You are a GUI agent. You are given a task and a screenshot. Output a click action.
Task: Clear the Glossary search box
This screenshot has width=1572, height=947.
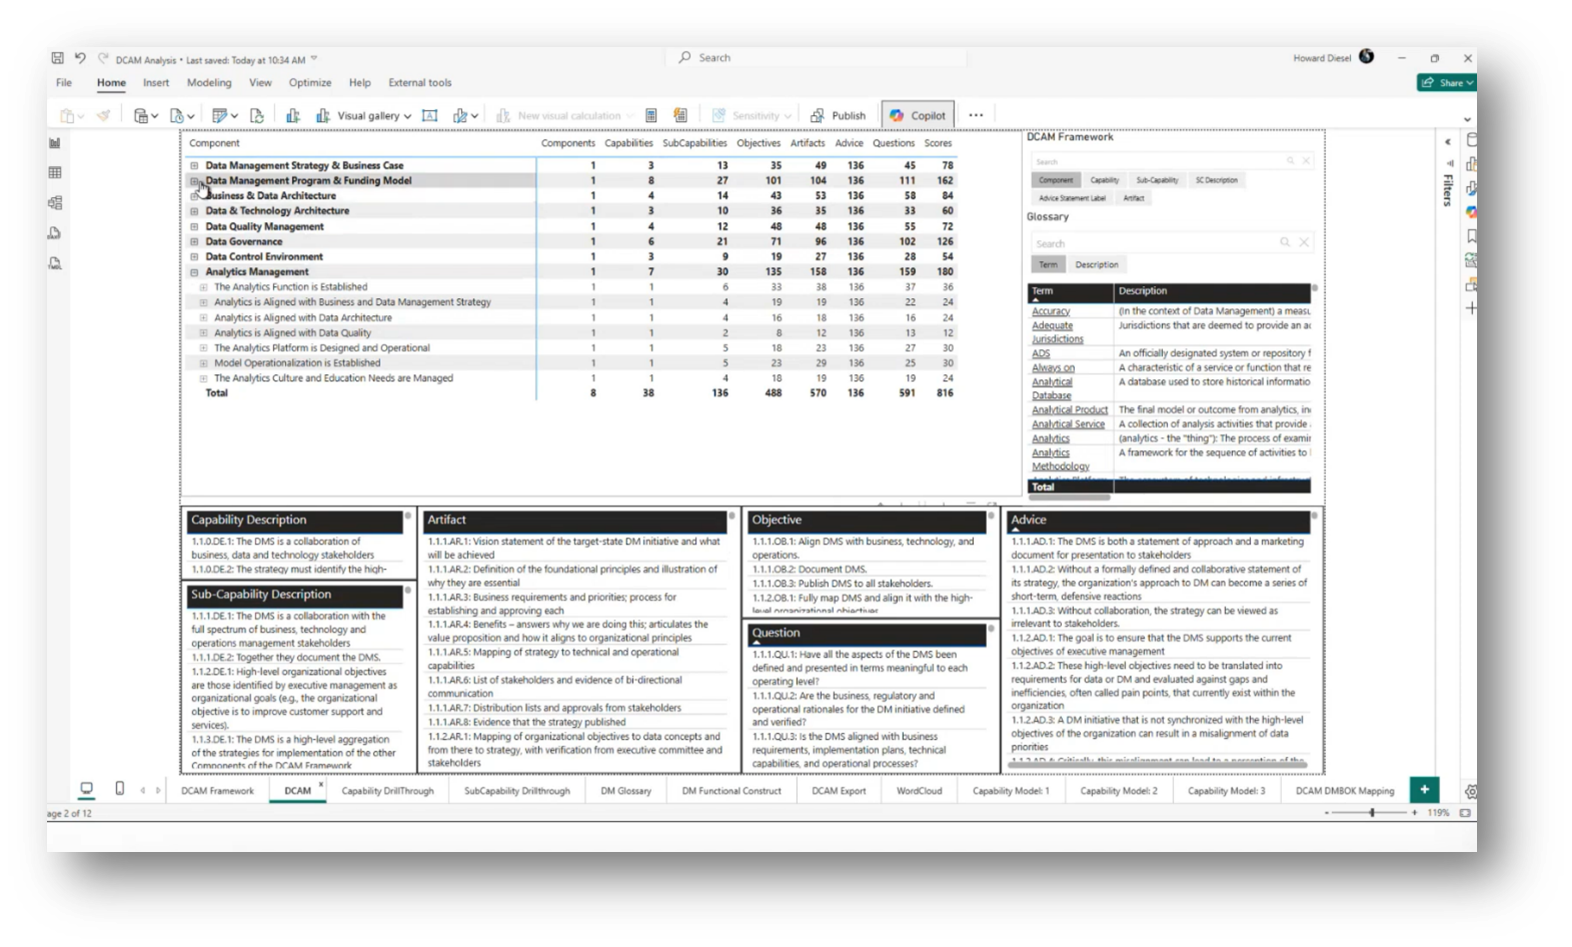(1304, 243)
